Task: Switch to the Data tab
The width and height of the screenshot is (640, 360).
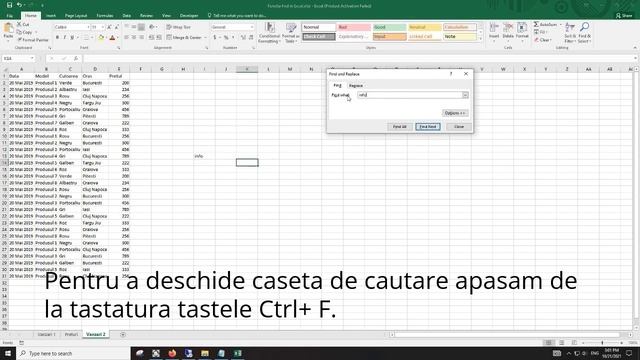Action: 127,16
